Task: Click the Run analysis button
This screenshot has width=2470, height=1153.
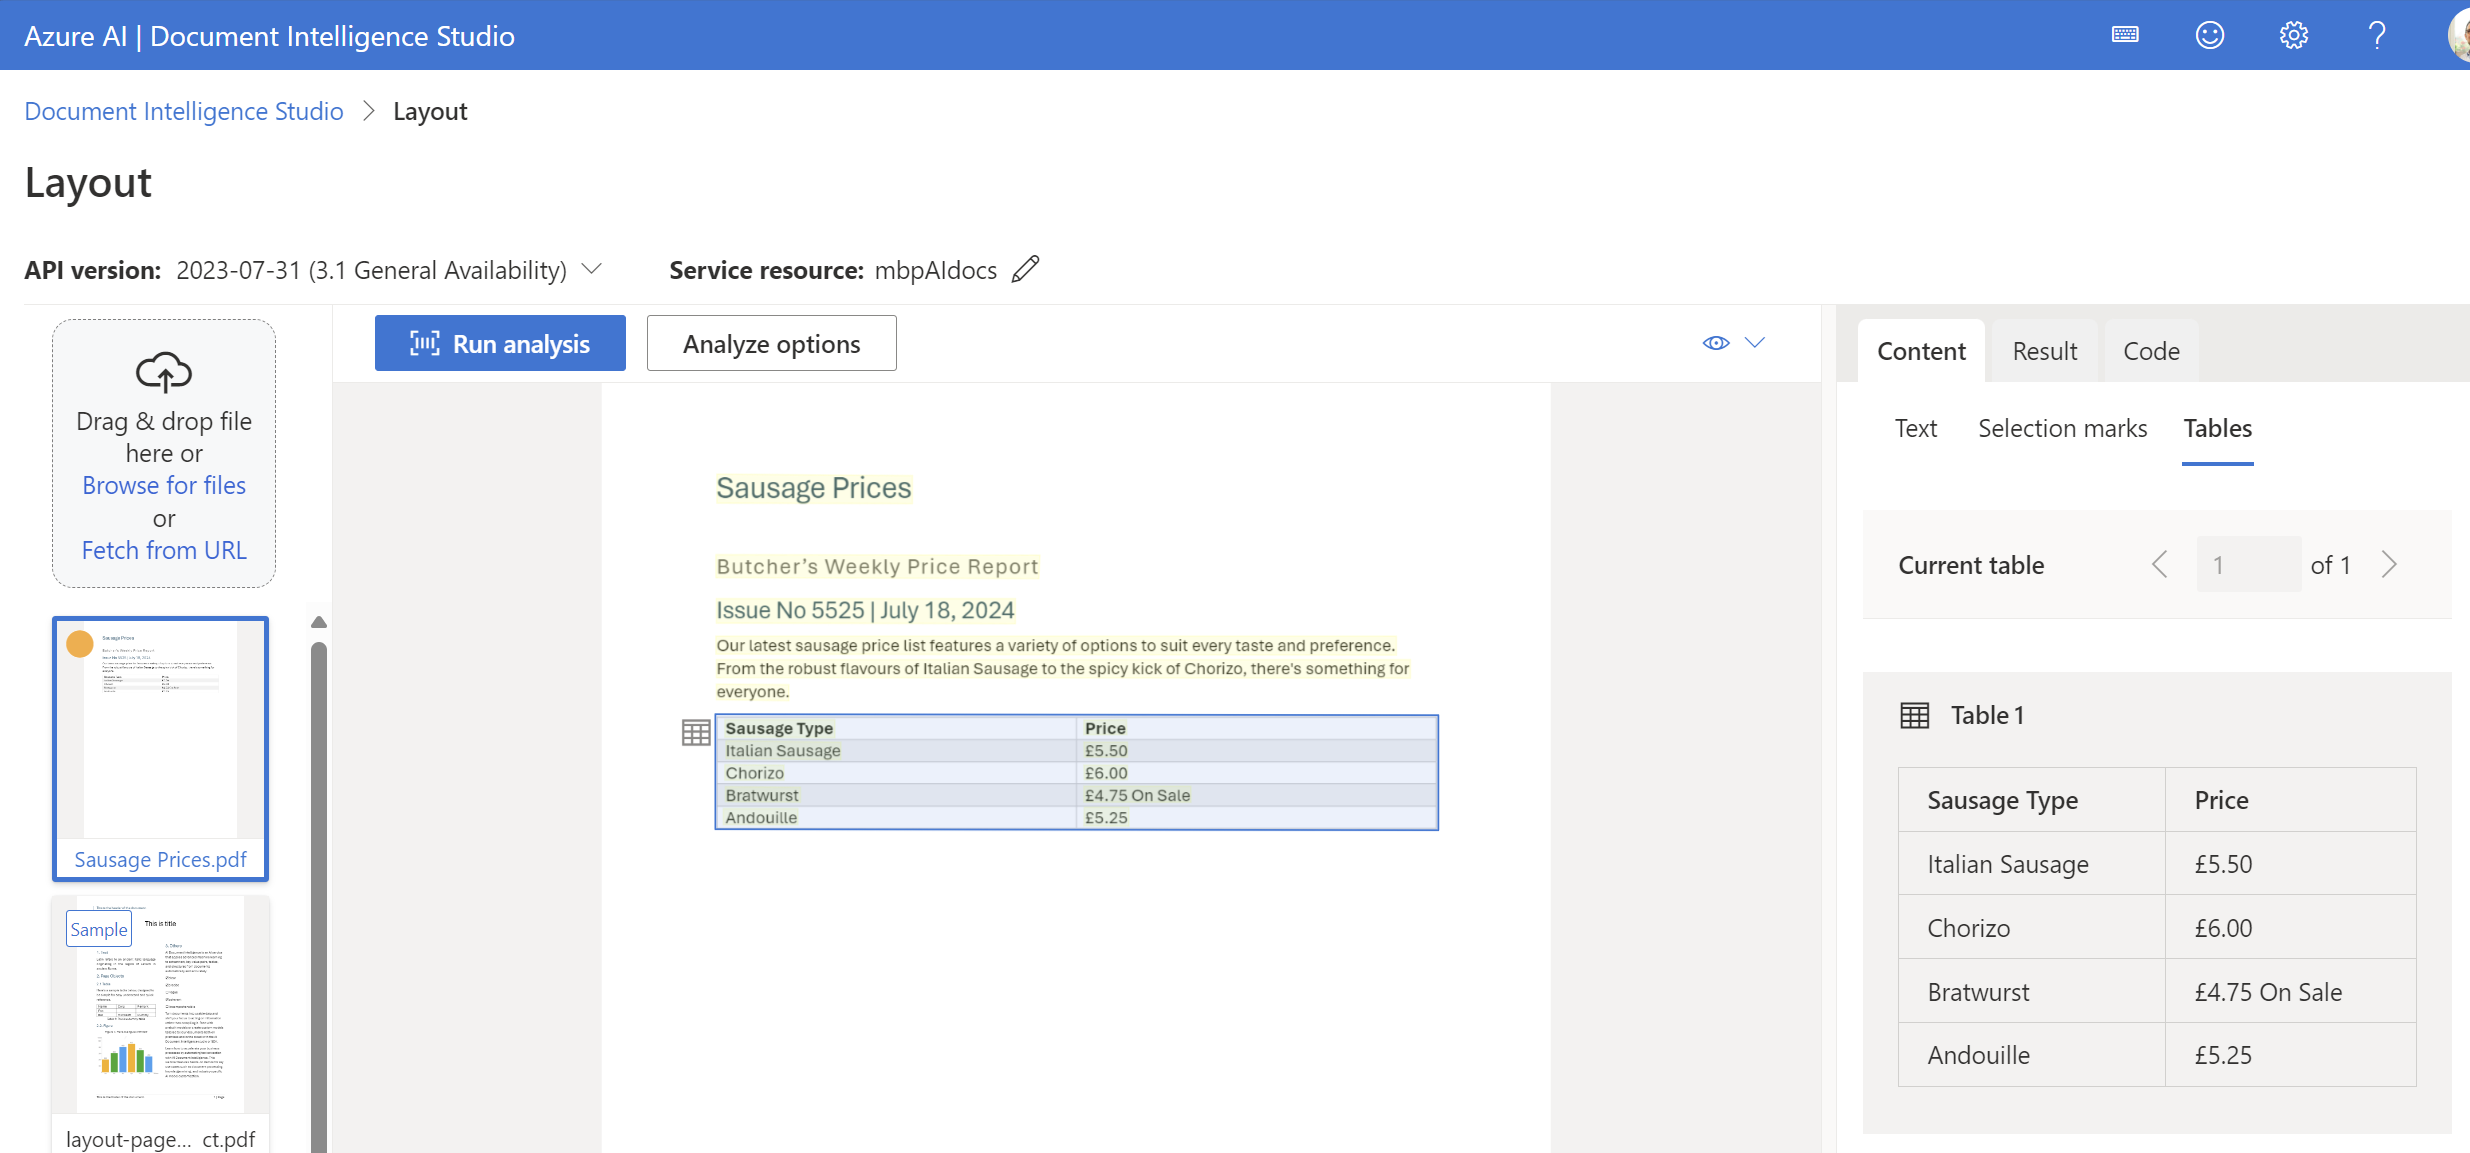Action: tap(500, 343)
